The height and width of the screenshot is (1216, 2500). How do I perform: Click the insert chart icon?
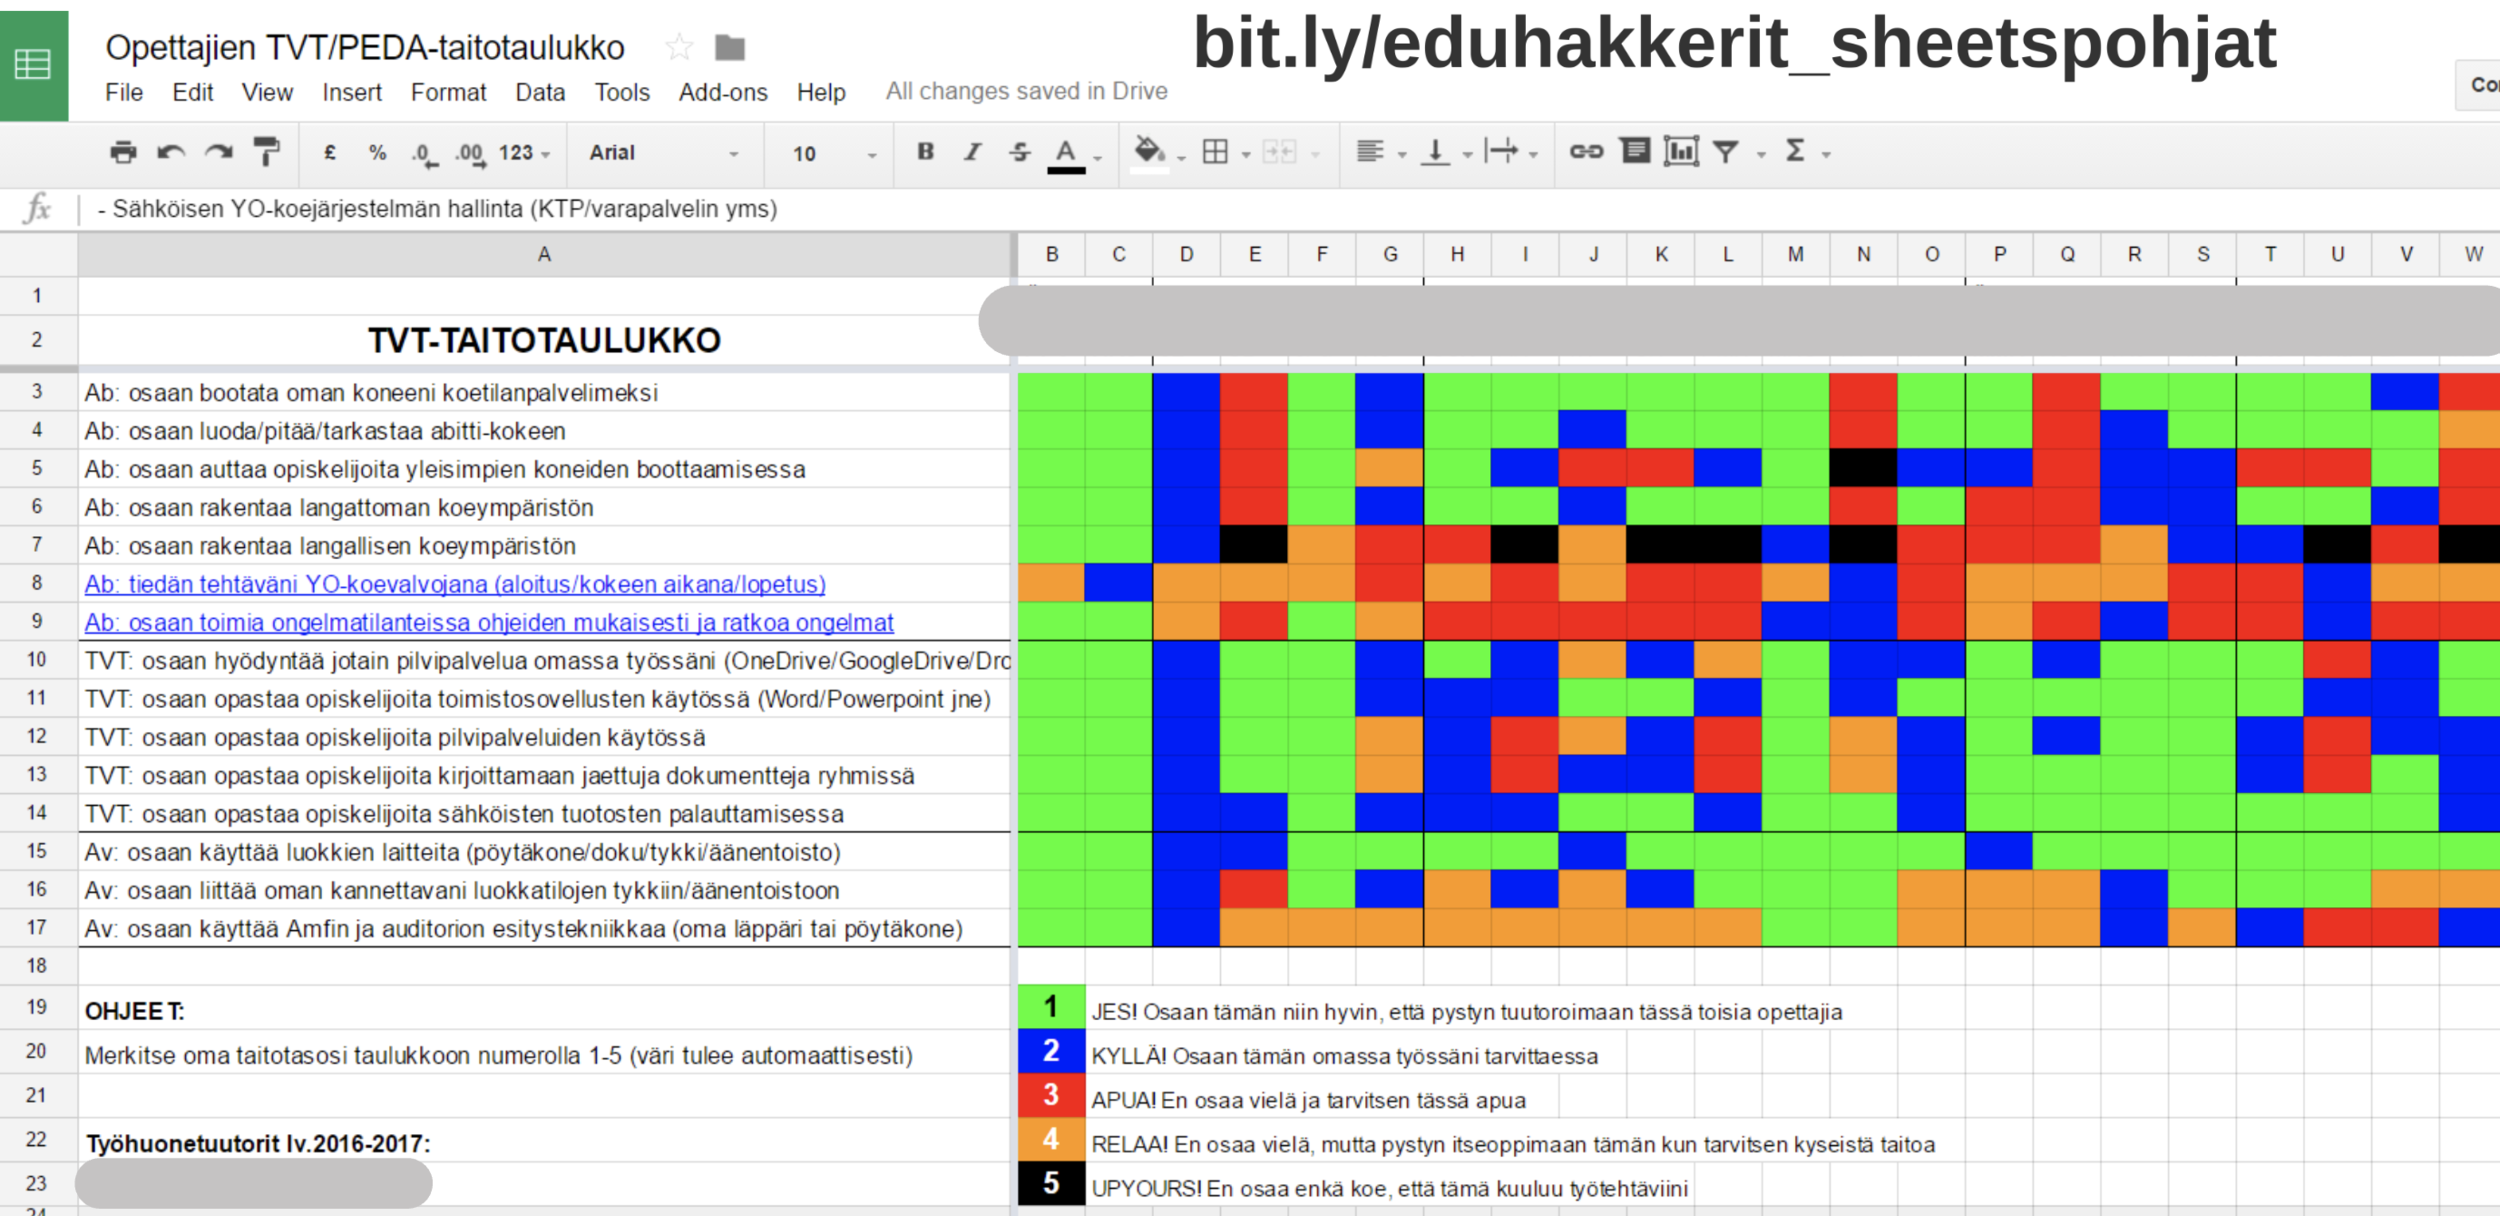pyautogui.click(x=1681, y=151)
